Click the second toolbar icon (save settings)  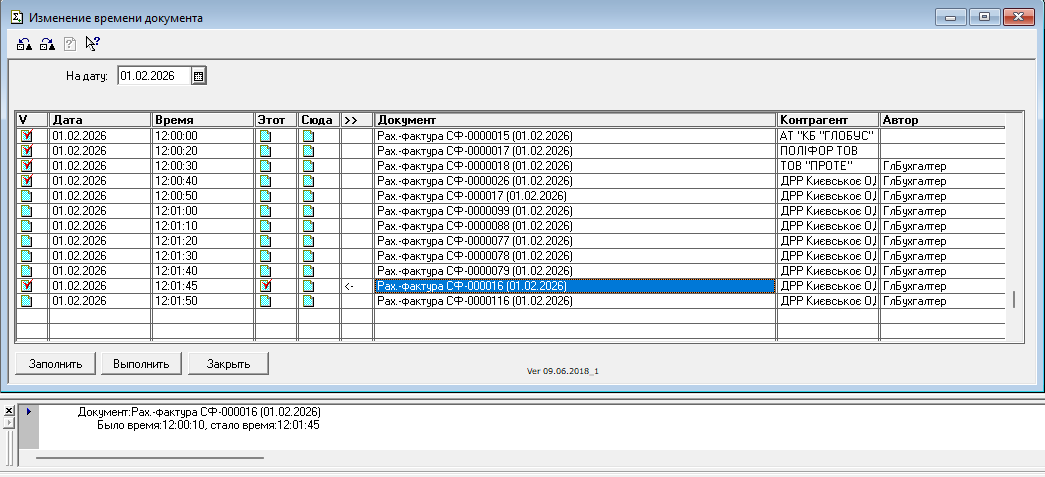47,43
